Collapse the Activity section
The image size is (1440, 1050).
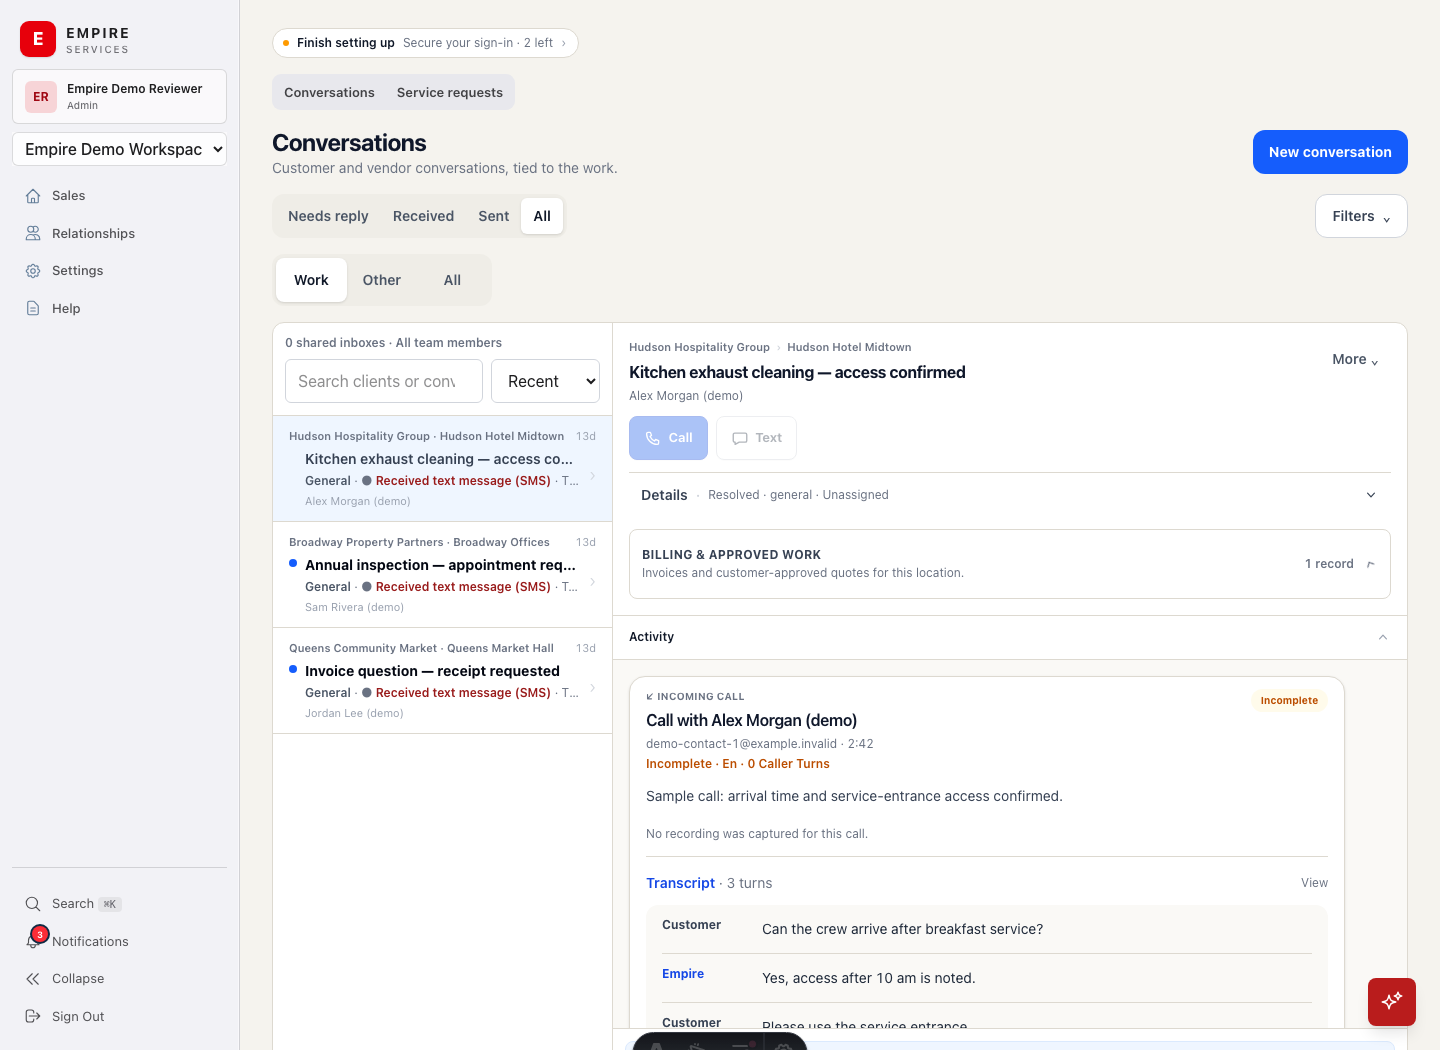pyautogui.click(x=1383, y=637)
